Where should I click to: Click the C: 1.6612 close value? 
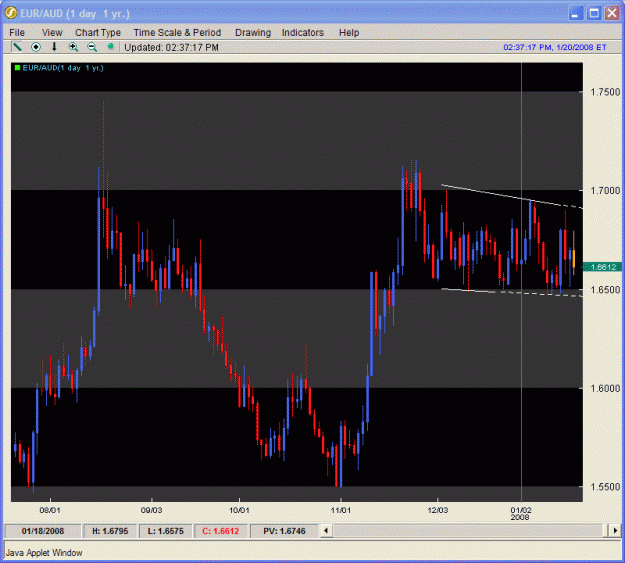tap(221, 531)
